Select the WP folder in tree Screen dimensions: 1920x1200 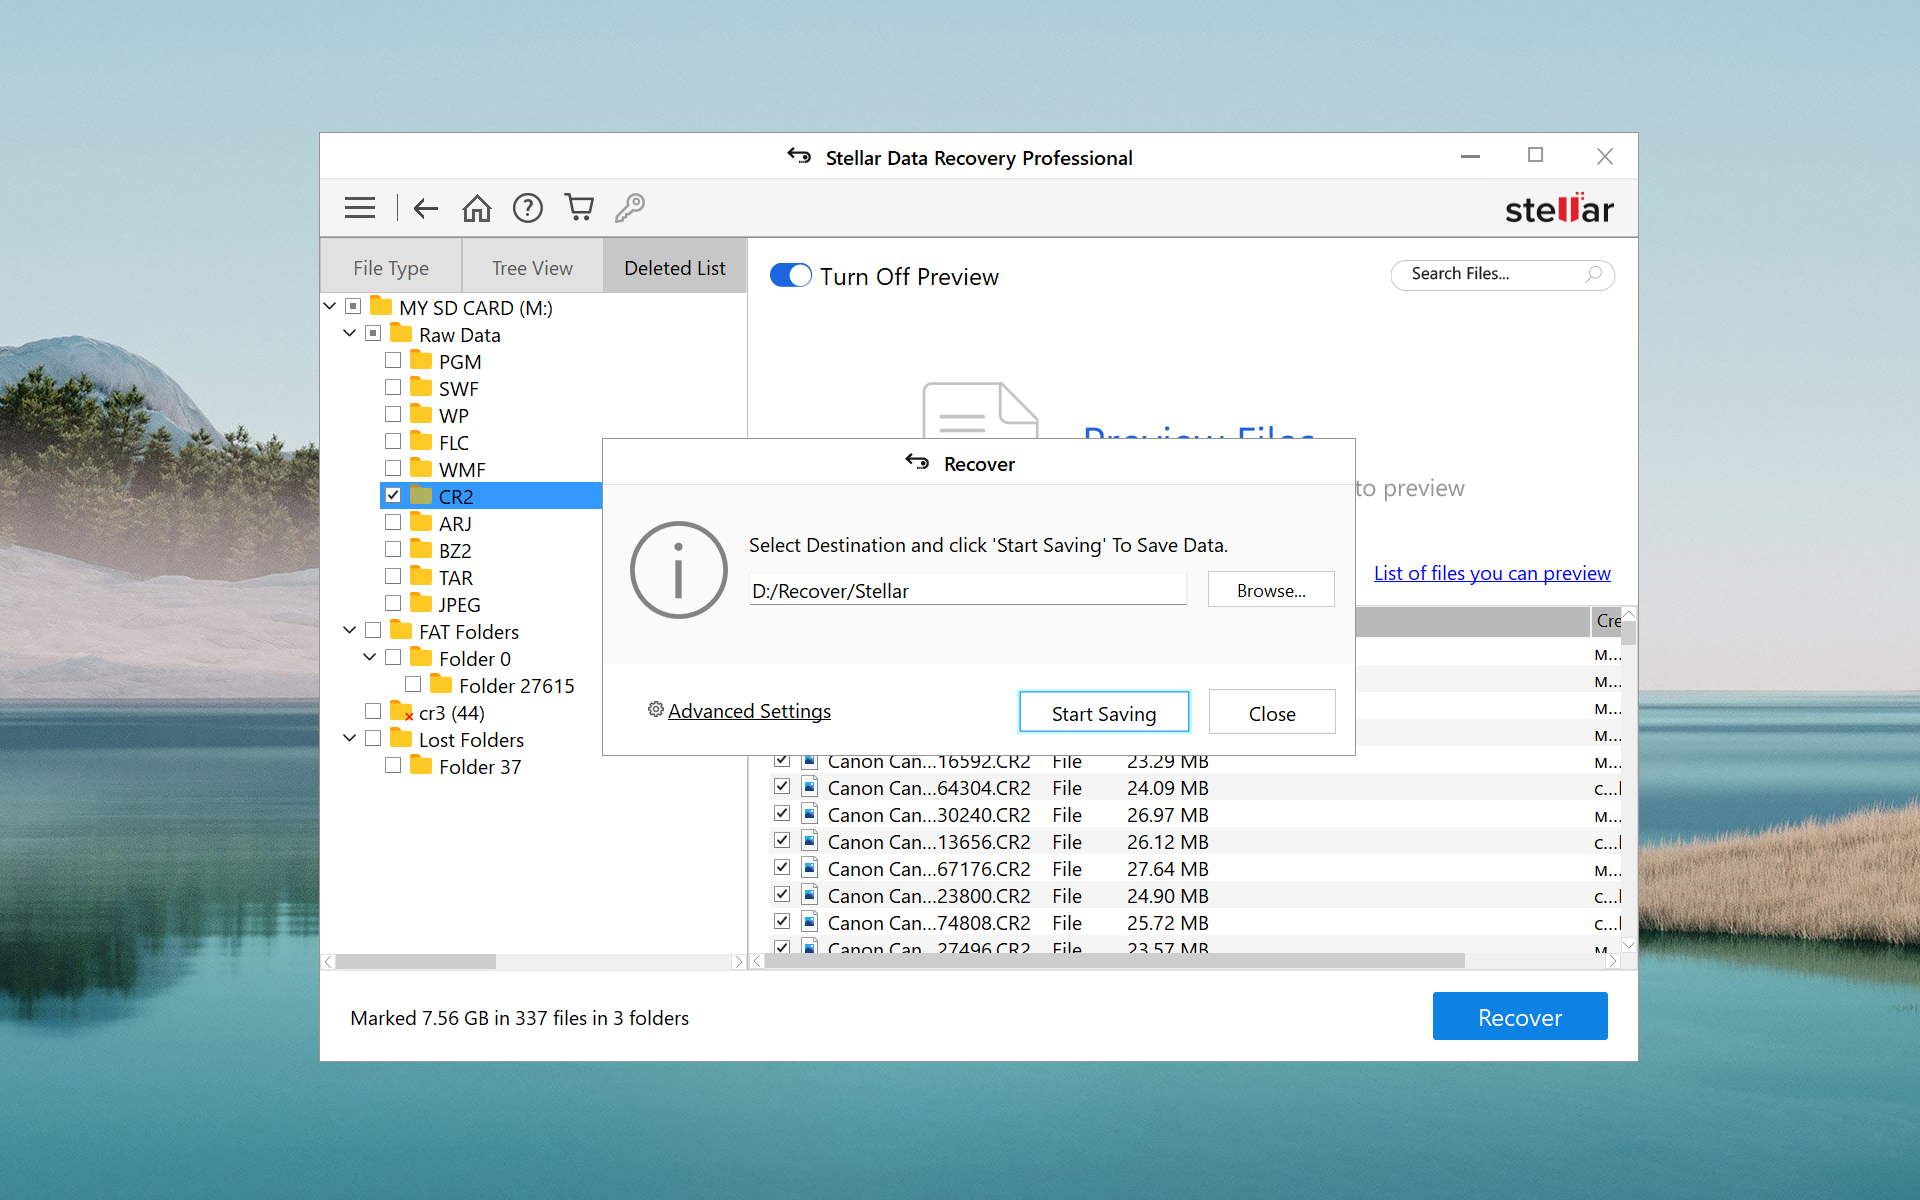(x=453, y=415)
